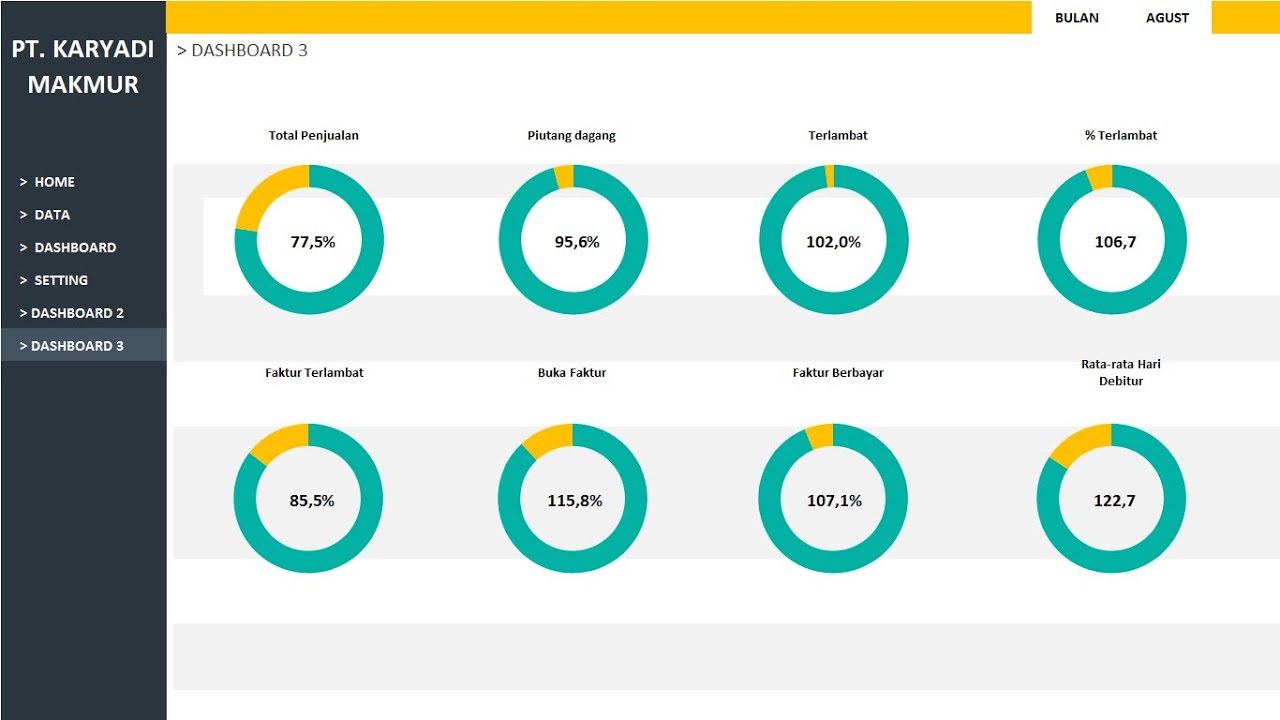
Task: Click the 106,7 value
Action: coord(1115,242)
